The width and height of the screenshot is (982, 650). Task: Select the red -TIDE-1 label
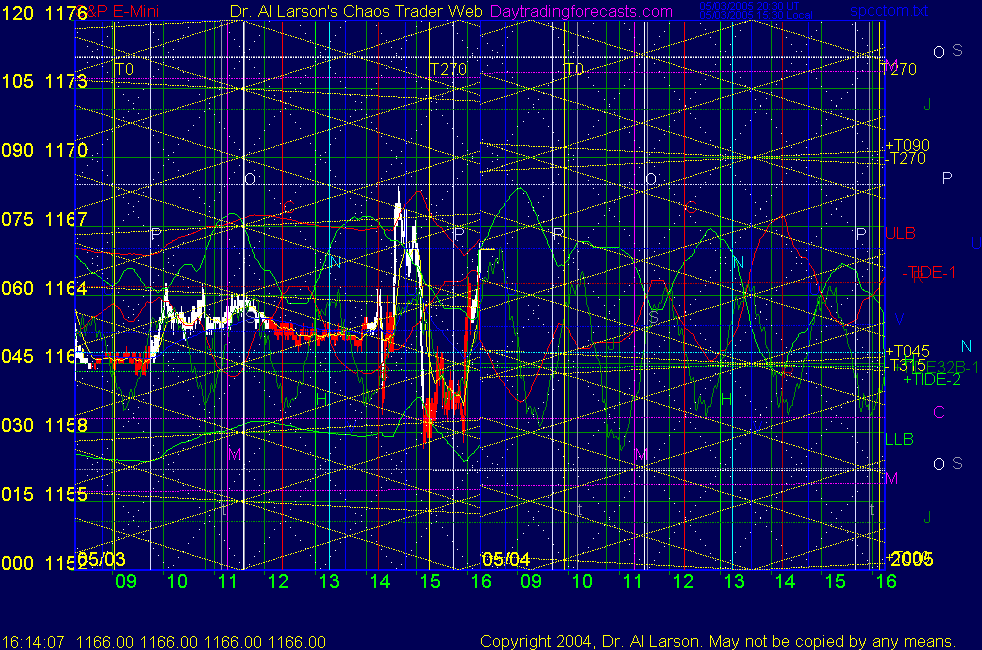928,272
